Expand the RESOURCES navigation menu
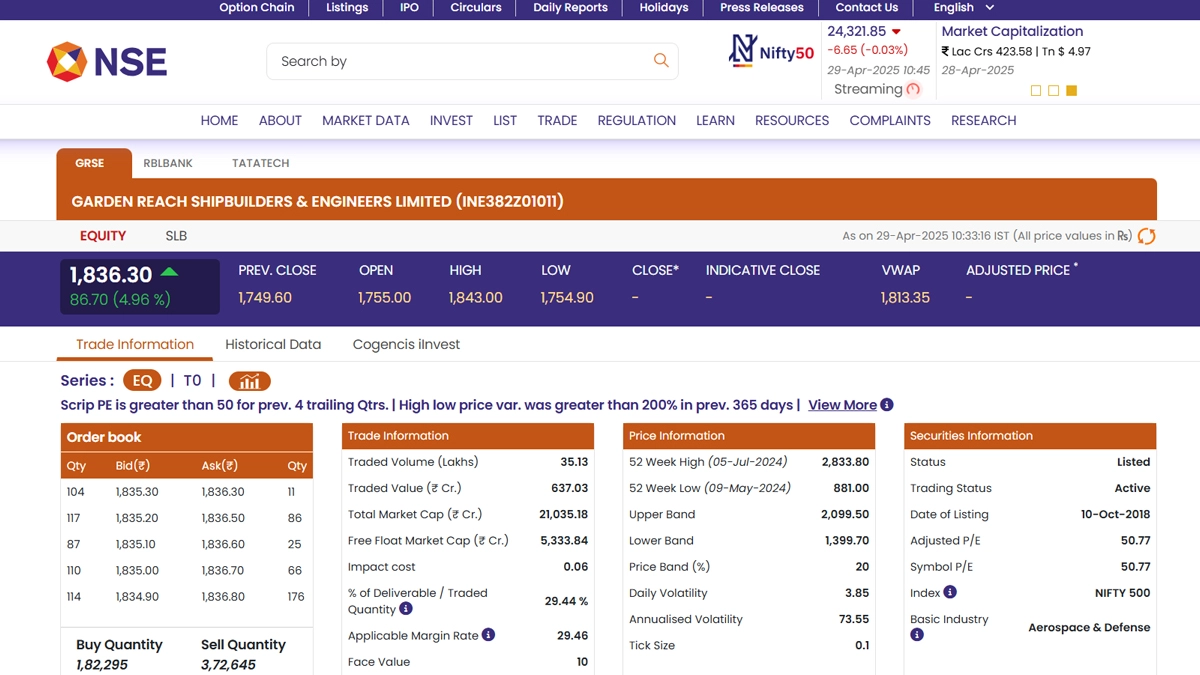The image size is (1200, 675). [791, 120]
